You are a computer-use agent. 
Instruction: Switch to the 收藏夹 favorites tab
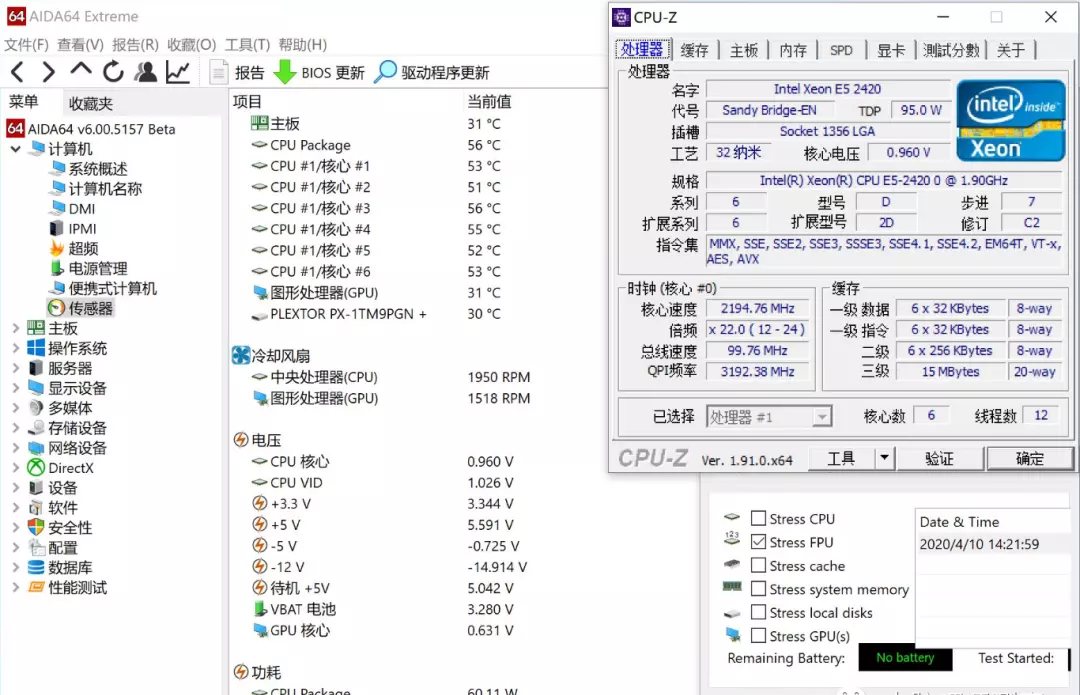coord(91,103)
